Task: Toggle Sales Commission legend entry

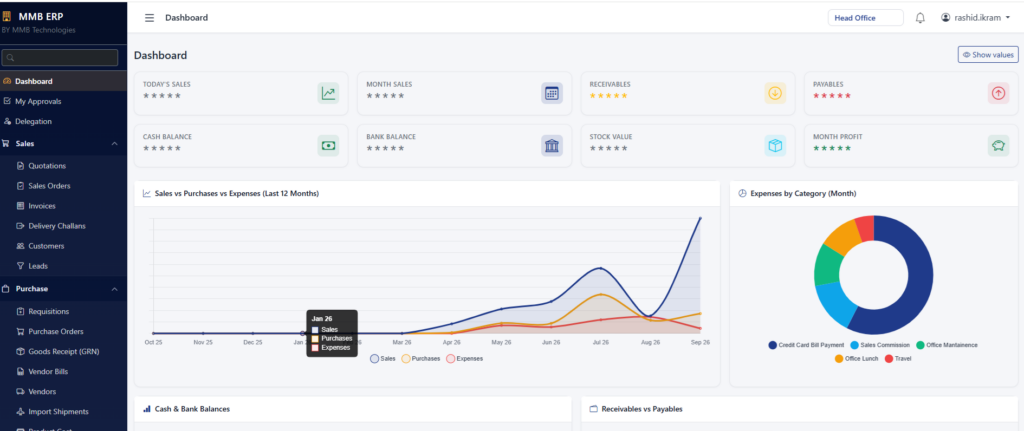Action: coord(880,345)
